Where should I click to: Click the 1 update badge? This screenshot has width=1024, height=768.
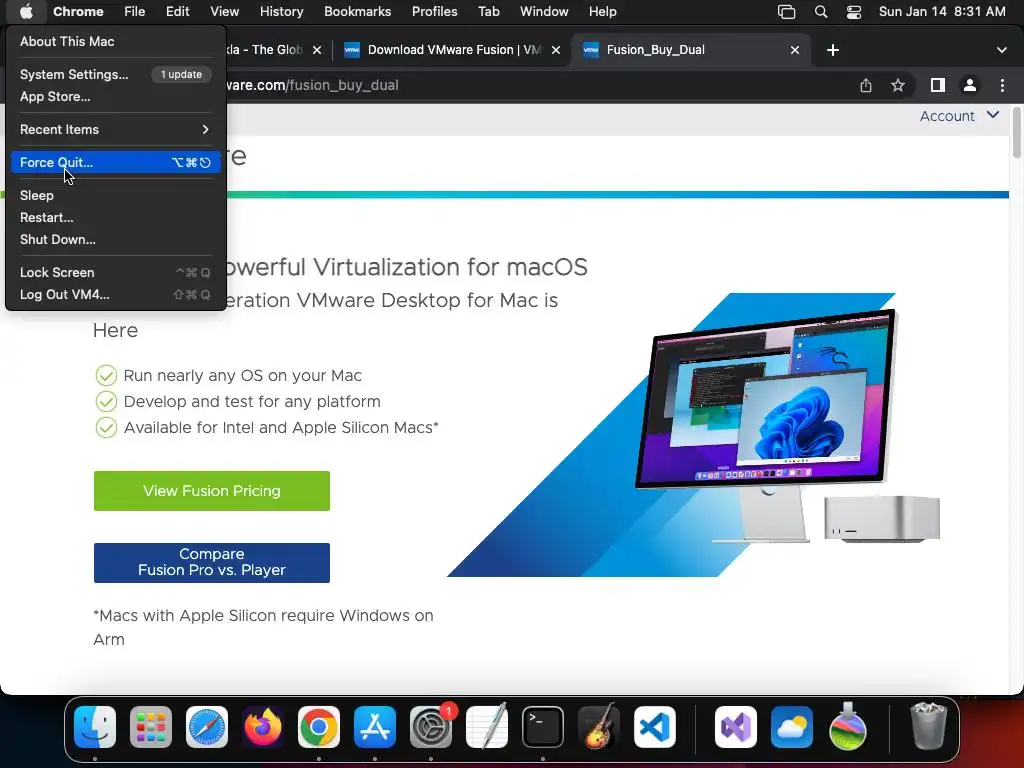[x=181, y=74]
